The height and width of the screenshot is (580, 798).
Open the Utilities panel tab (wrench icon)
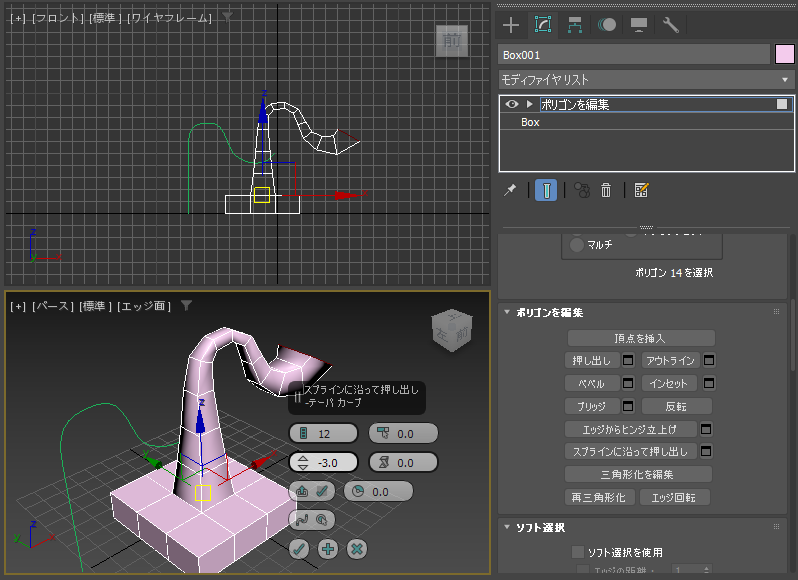click(x=670, y=24)
